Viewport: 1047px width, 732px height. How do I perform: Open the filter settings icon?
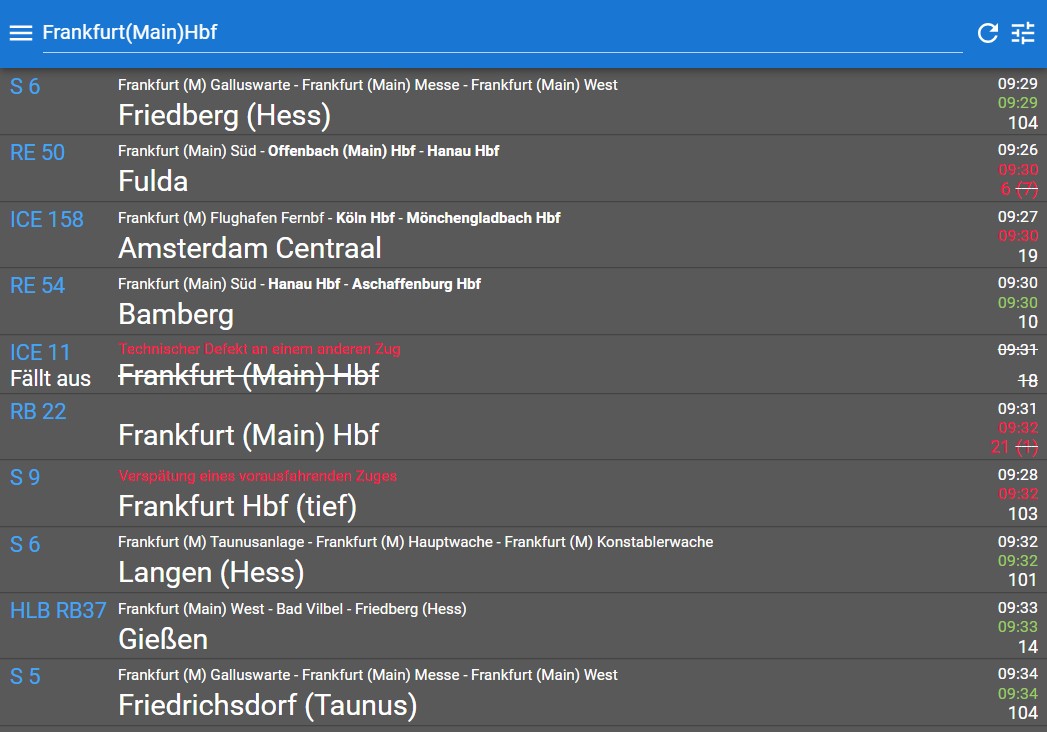pos(1022,33)
